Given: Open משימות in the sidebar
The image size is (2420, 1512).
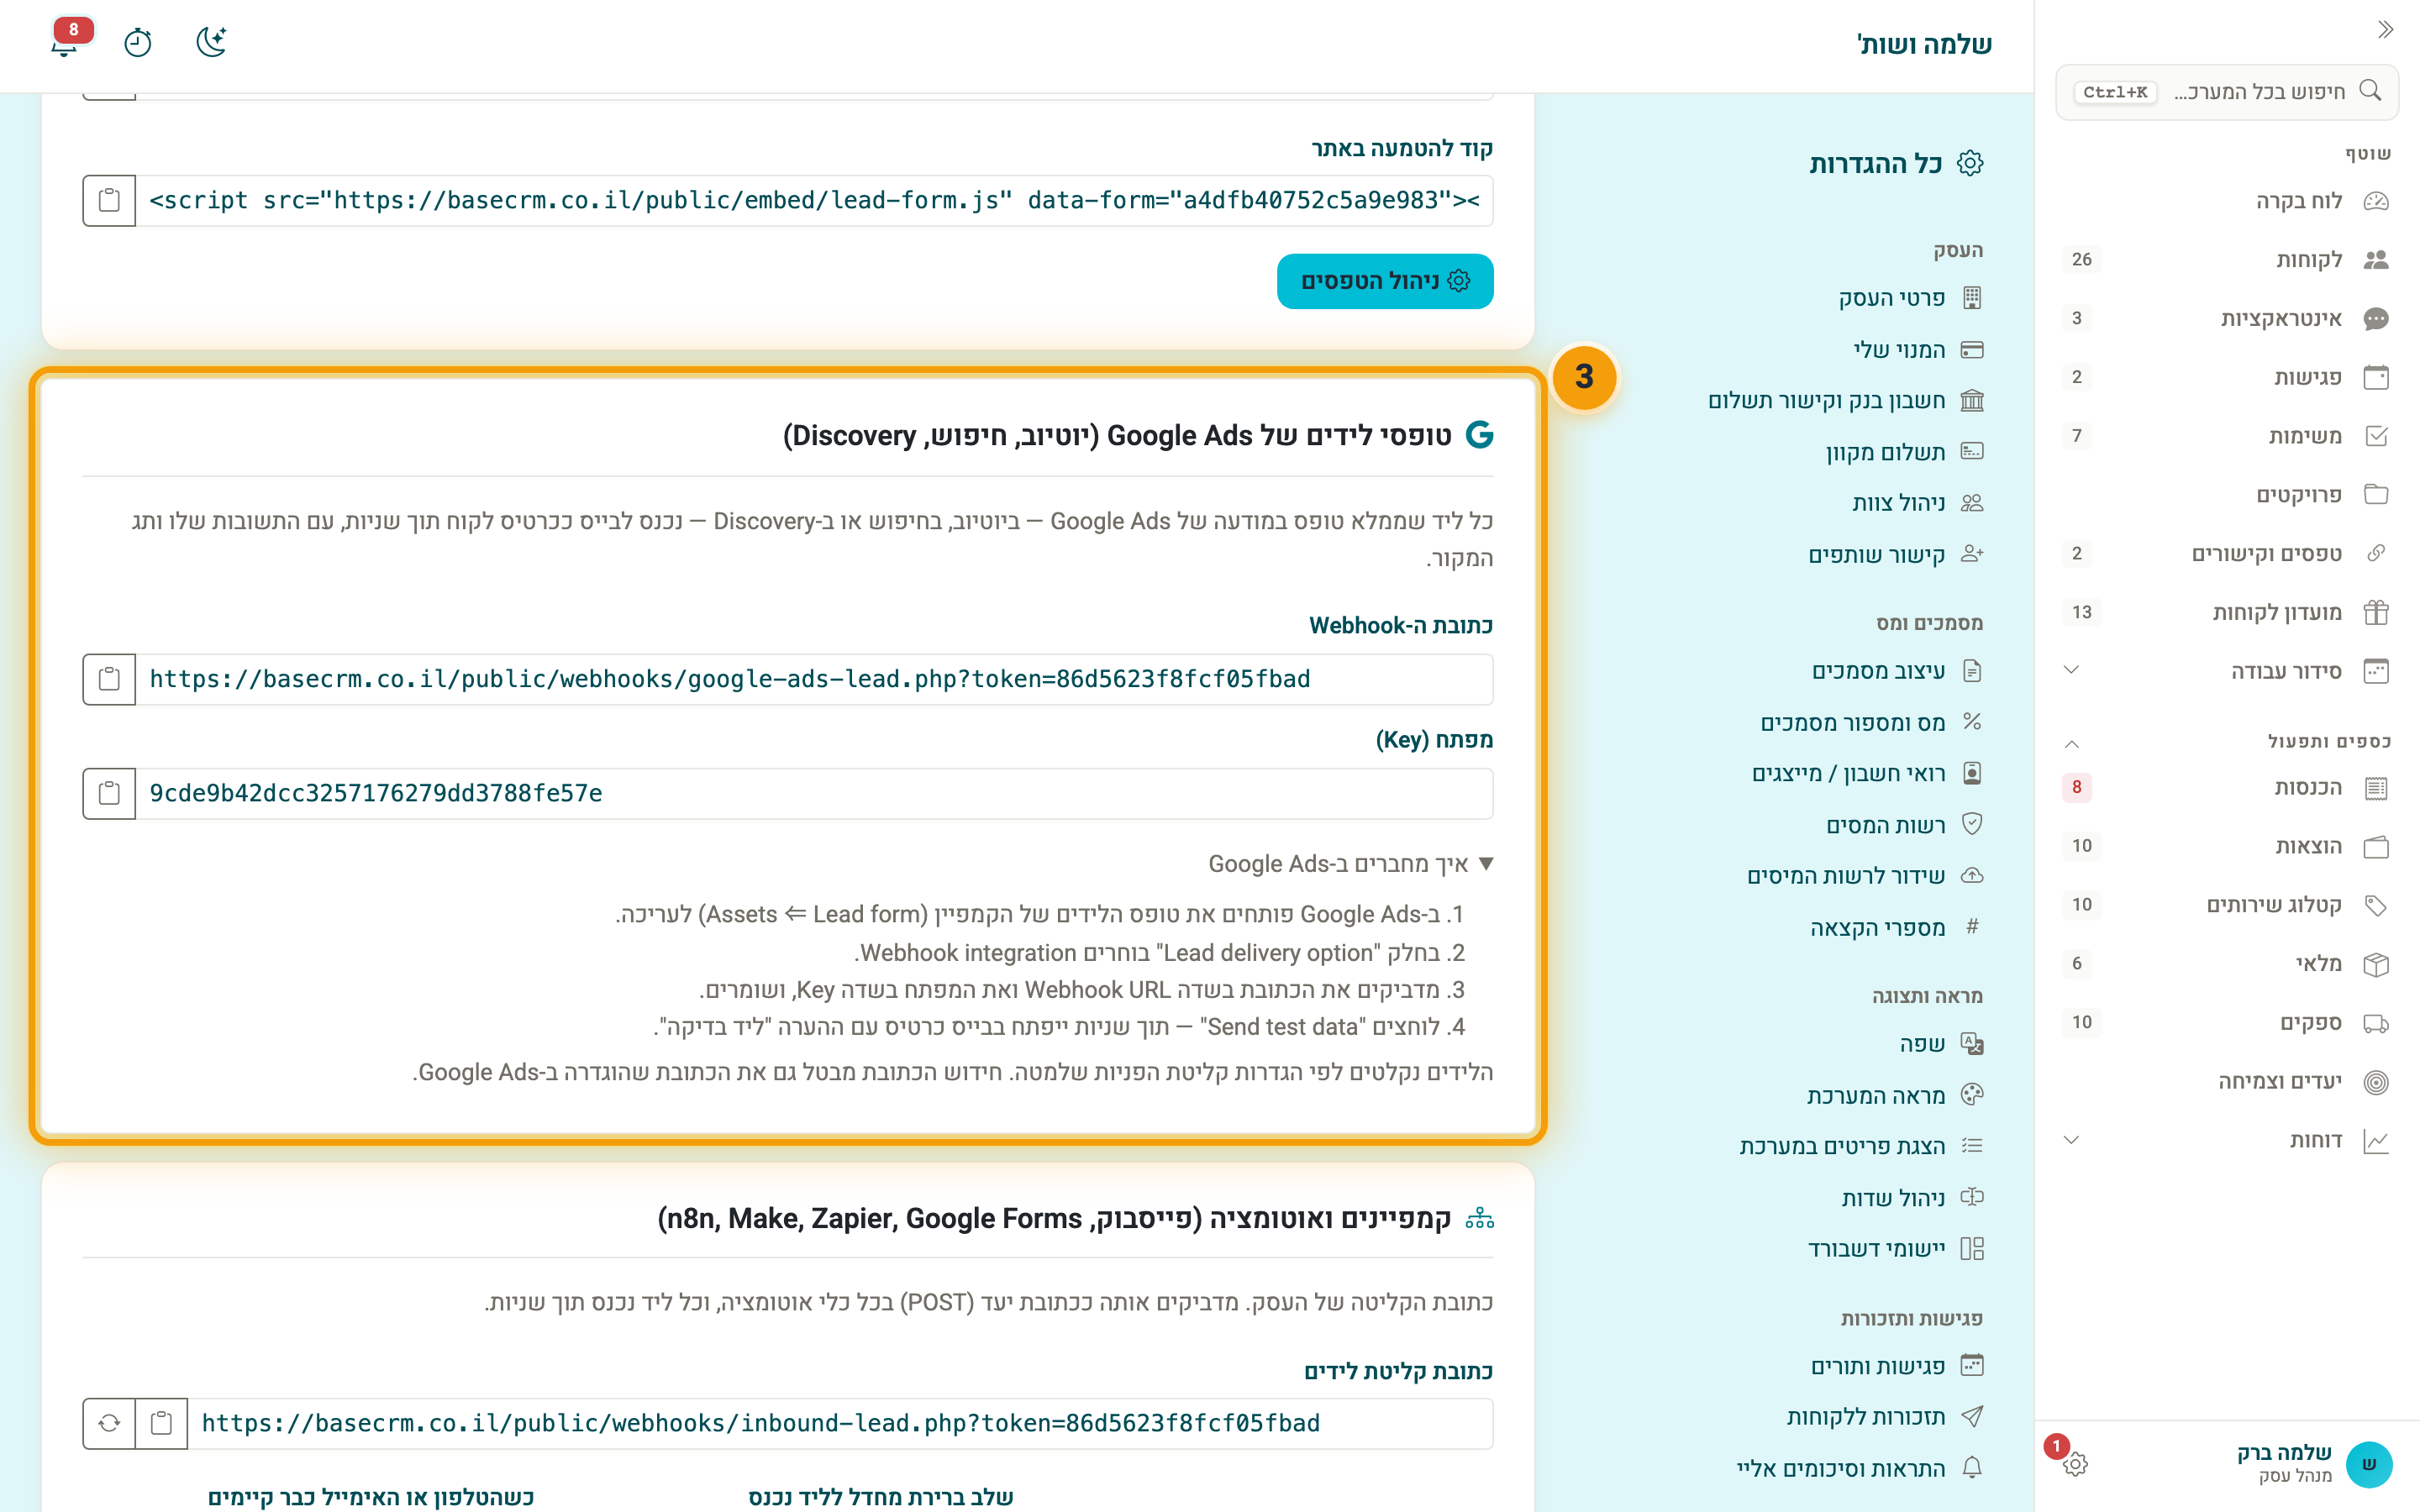Looking at the screenshot, I should click(x=2227, y=436).
